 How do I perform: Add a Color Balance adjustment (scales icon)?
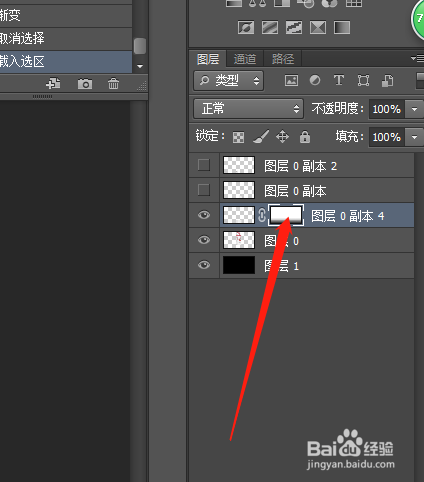tap(258, 3)
